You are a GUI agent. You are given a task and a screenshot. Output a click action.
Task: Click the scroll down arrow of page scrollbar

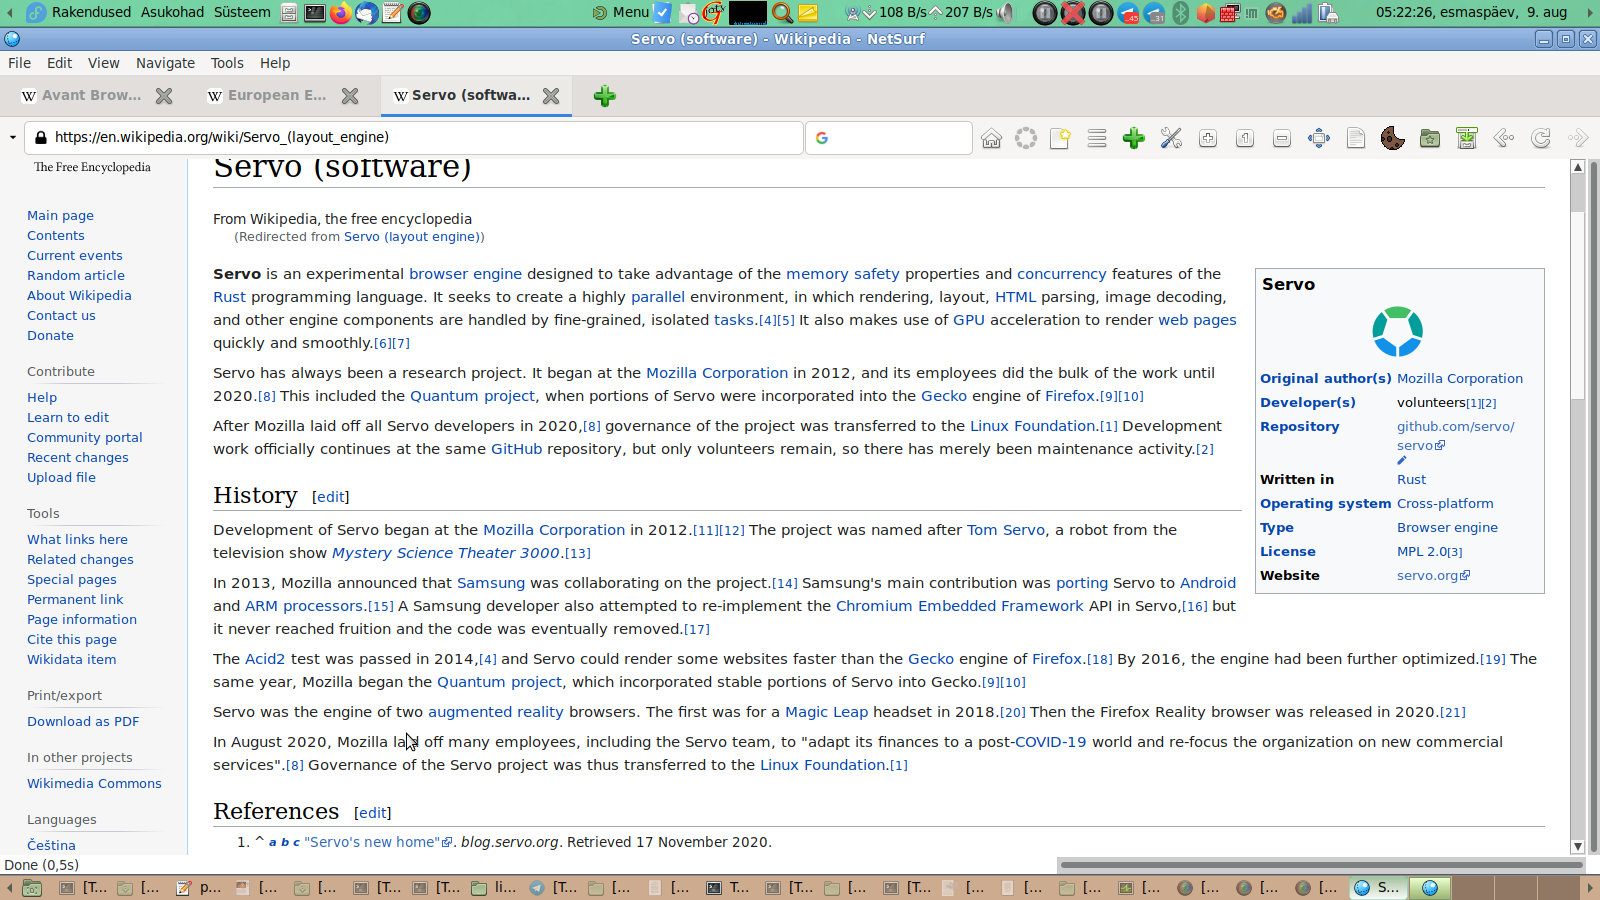click(1578, 846)
